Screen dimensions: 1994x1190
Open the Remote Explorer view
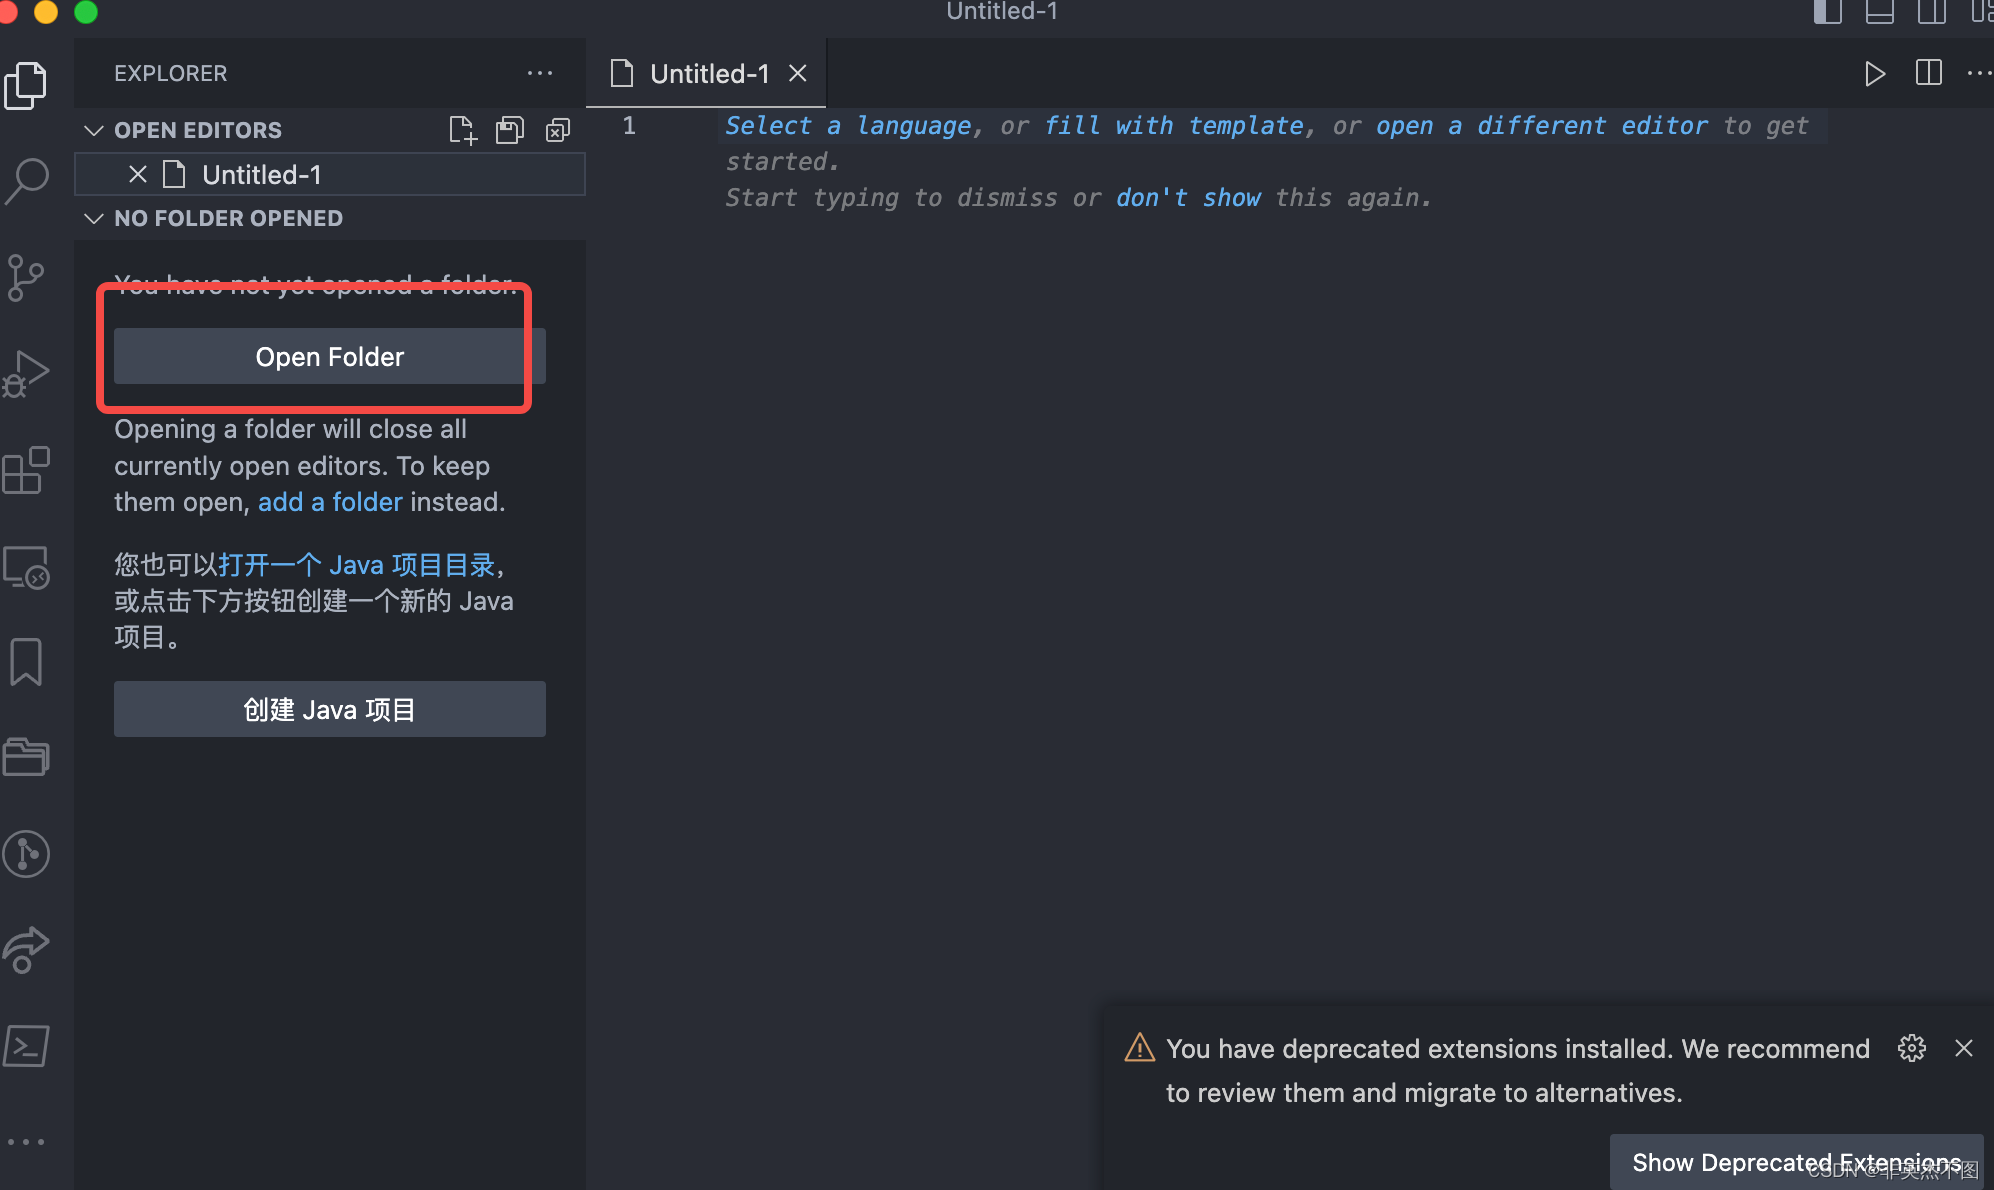coord(27,567)
